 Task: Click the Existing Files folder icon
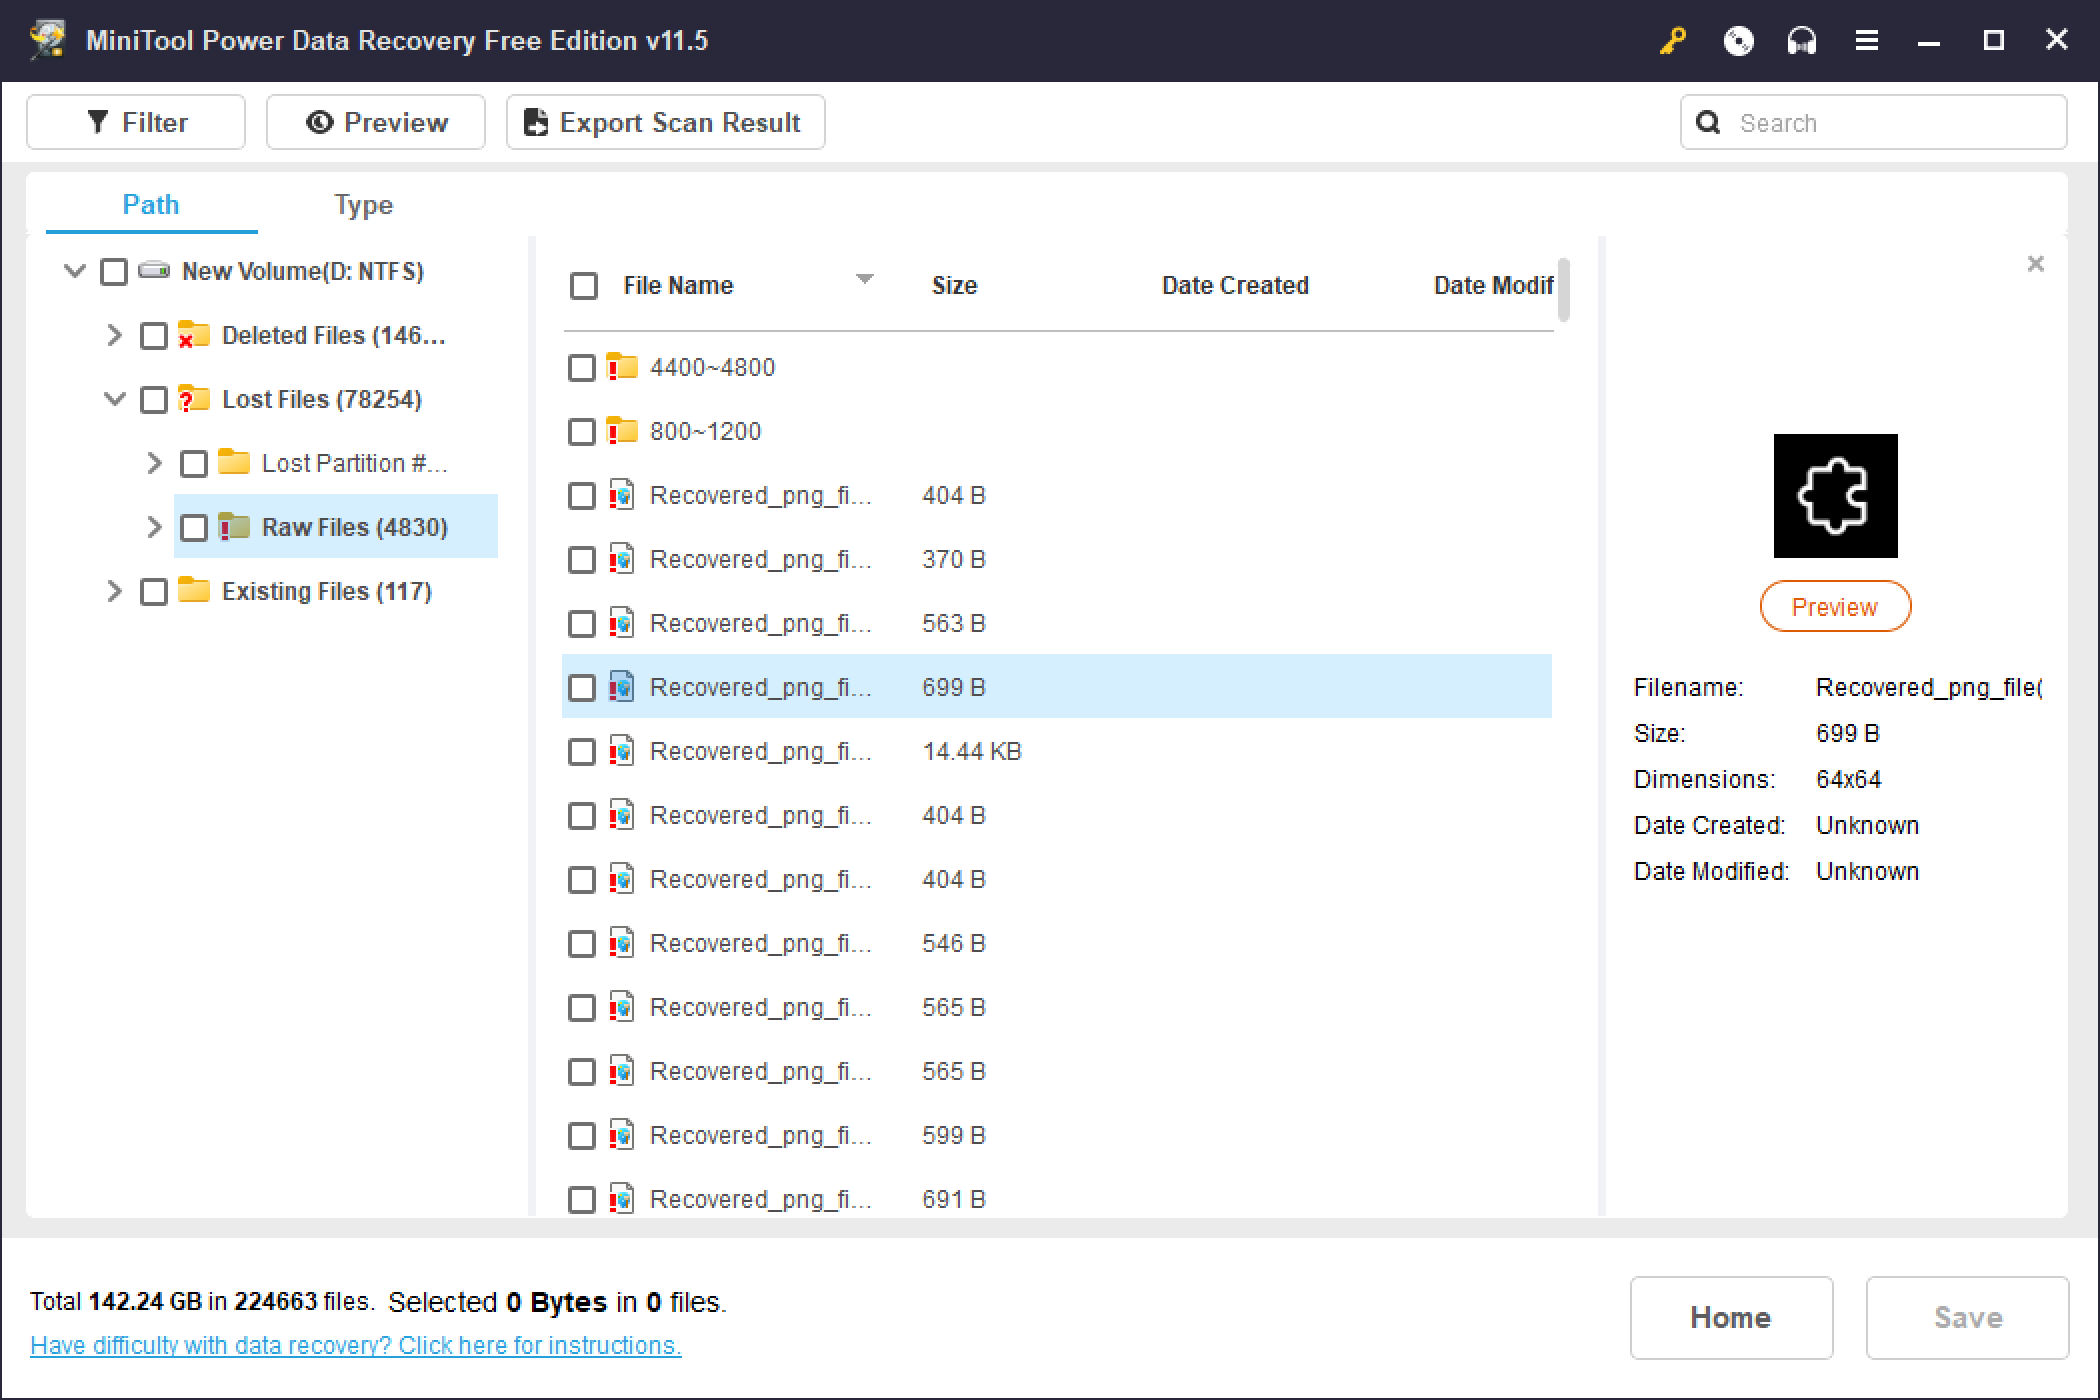[x=193, y=590]
